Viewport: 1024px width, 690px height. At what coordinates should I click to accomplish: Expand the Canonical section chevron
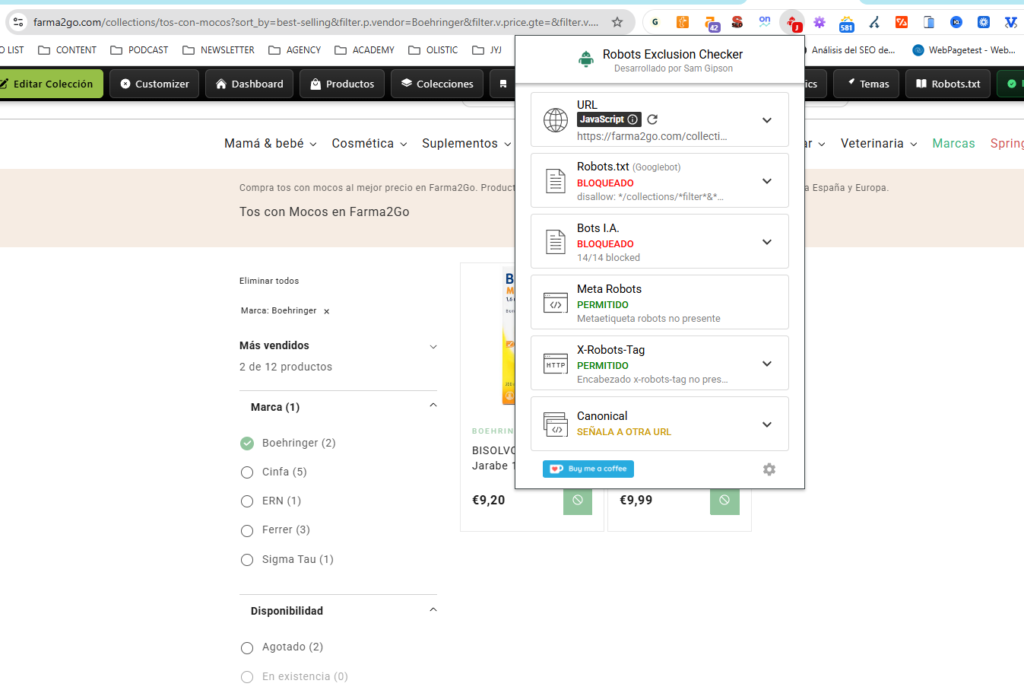[767, 424]
